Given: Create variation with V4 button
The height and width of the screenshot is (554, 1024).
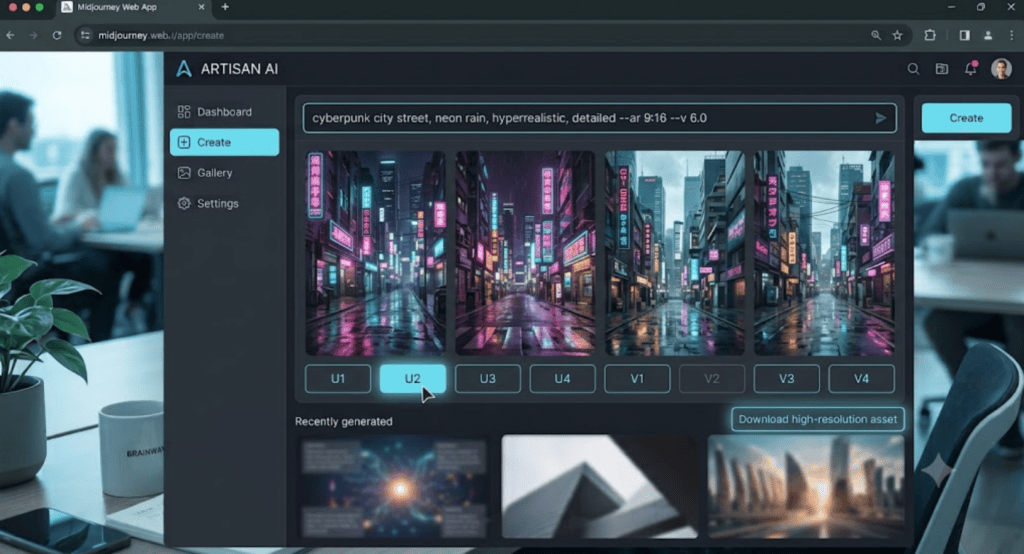Looking at the screenshot, I should click(861, 379).
